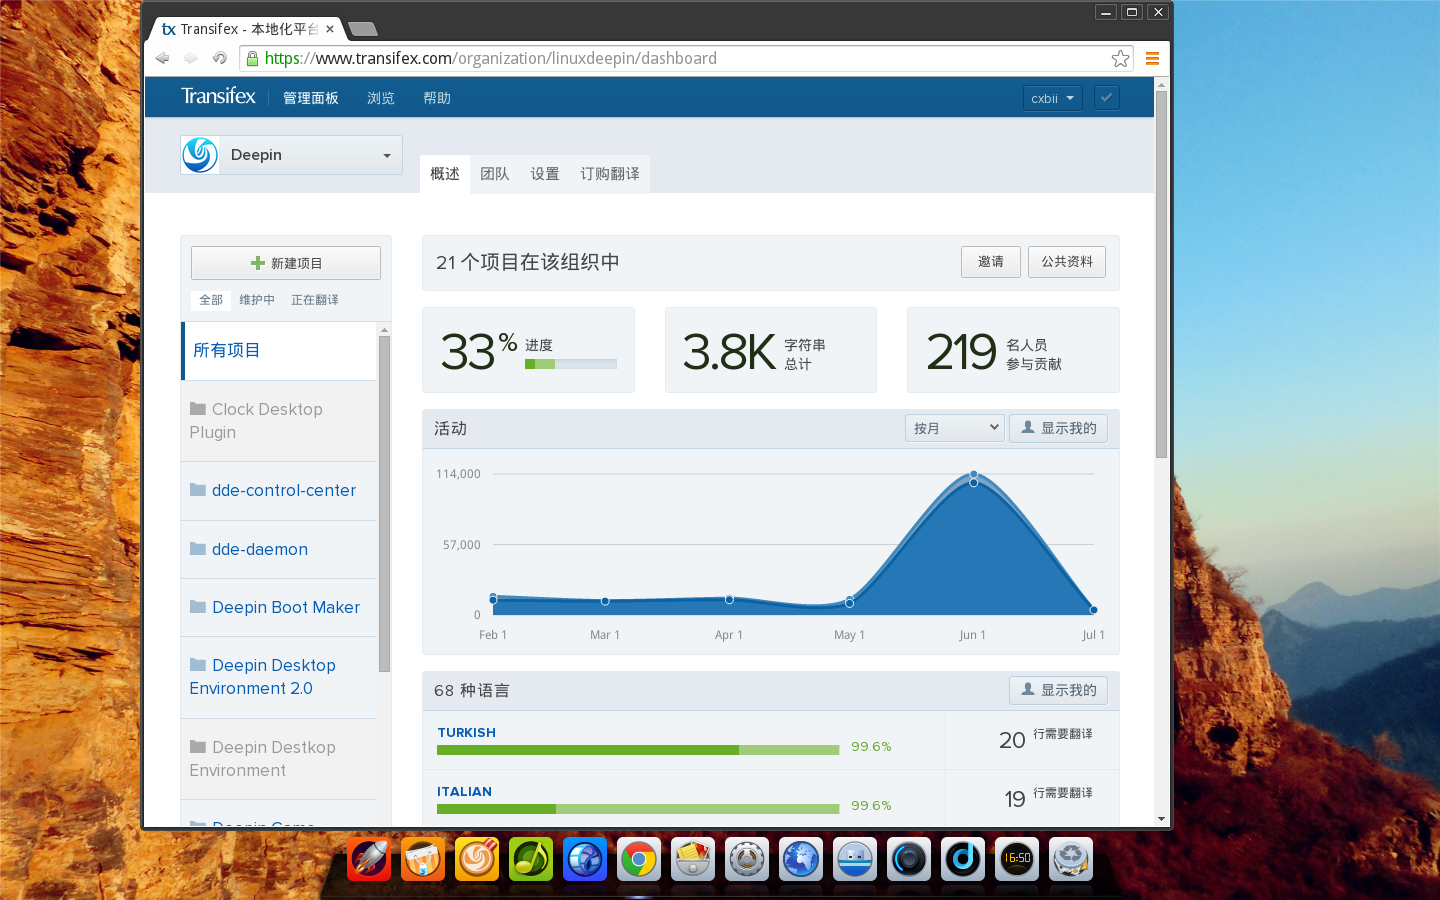Click the Turkish translation progress bar
Viewport: 1440px width, 900px height.
coord(638,750)
